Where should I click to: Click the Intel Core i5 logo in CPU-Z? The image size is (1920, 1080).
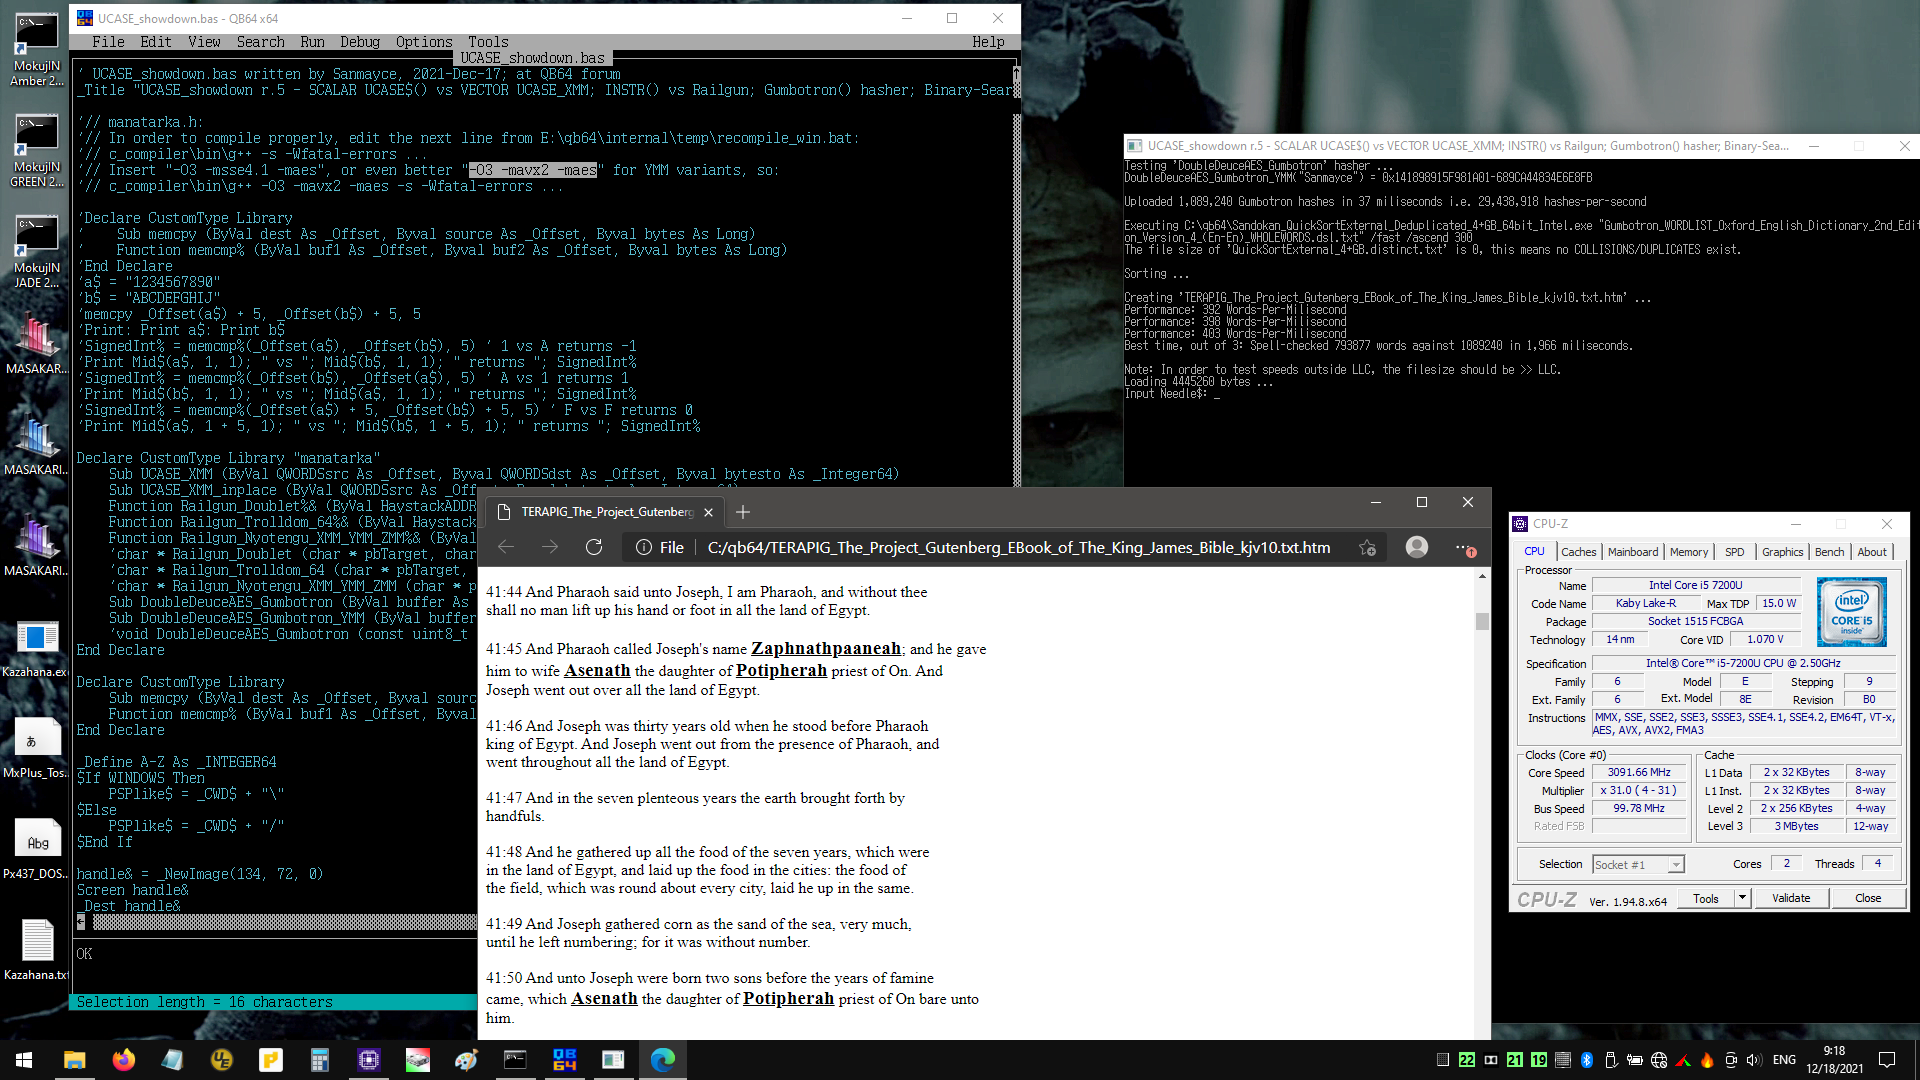point(1851,611)
